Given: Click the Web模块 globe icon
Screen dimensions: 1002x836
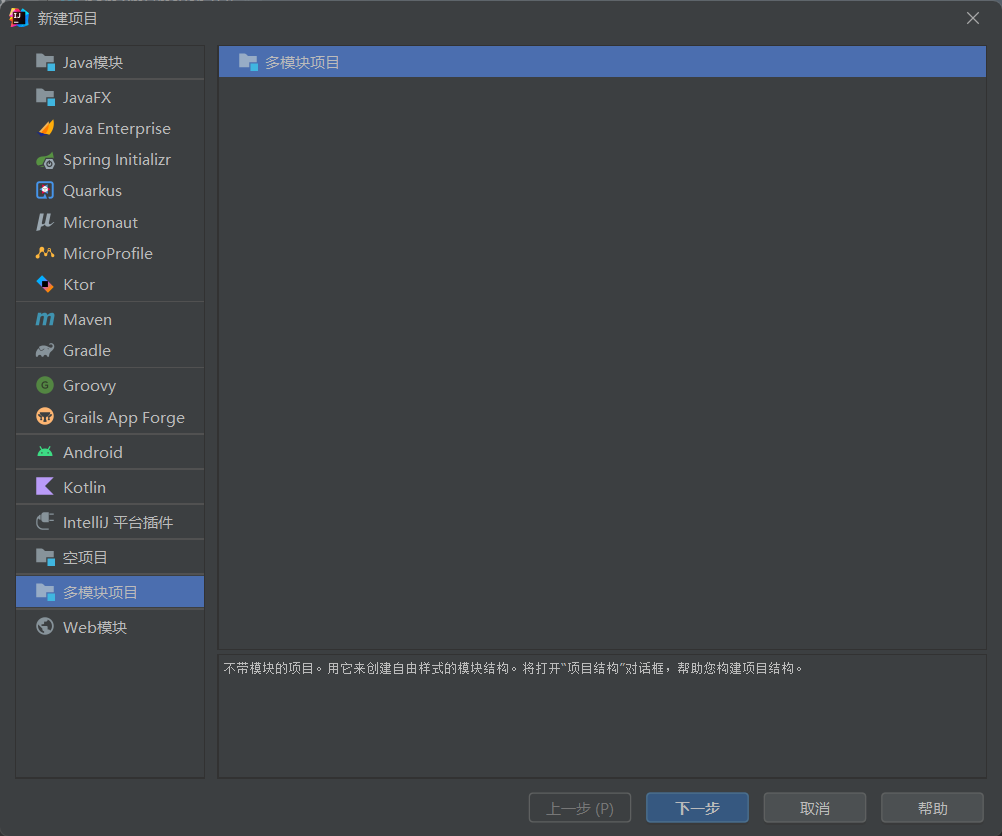Looking at the screenshot, I should coord(45,626).
